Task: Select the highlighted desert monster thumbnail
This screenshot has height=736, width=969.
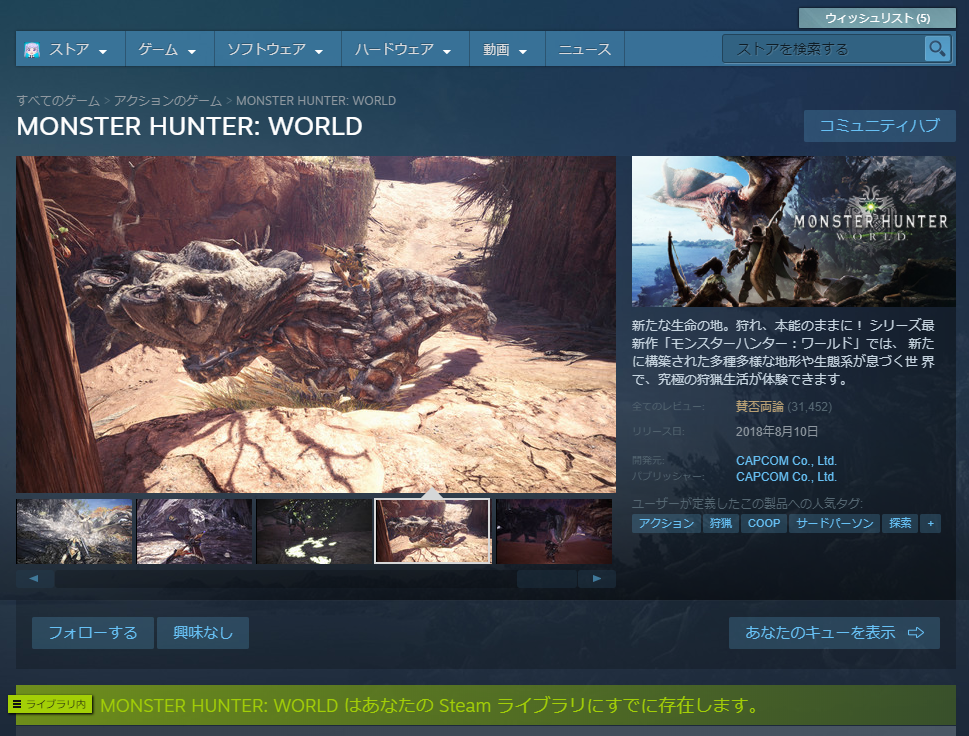Action: click(x=432, y=531)
